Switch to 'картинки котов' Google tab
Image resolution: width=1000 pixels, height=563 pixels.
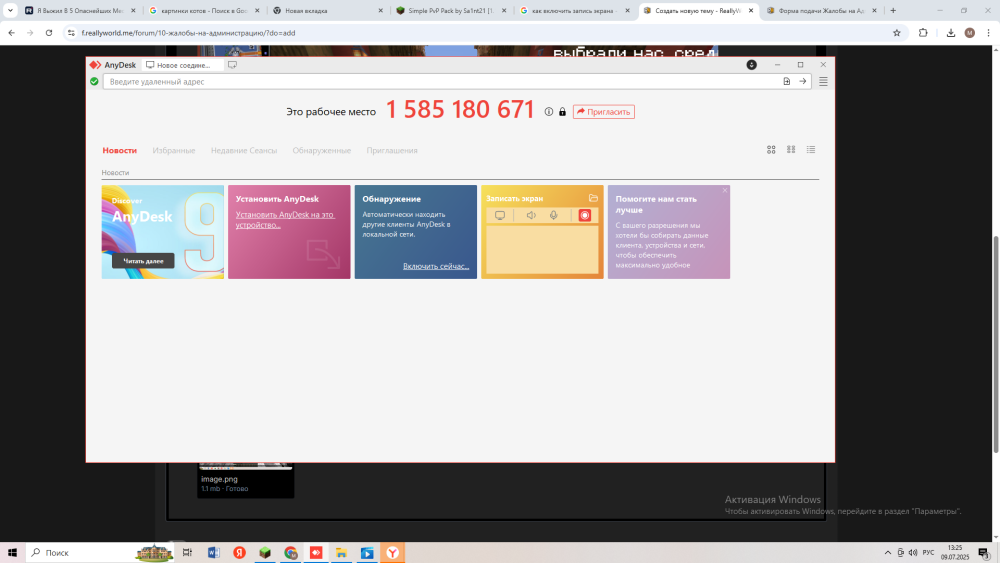pos(204,11)
